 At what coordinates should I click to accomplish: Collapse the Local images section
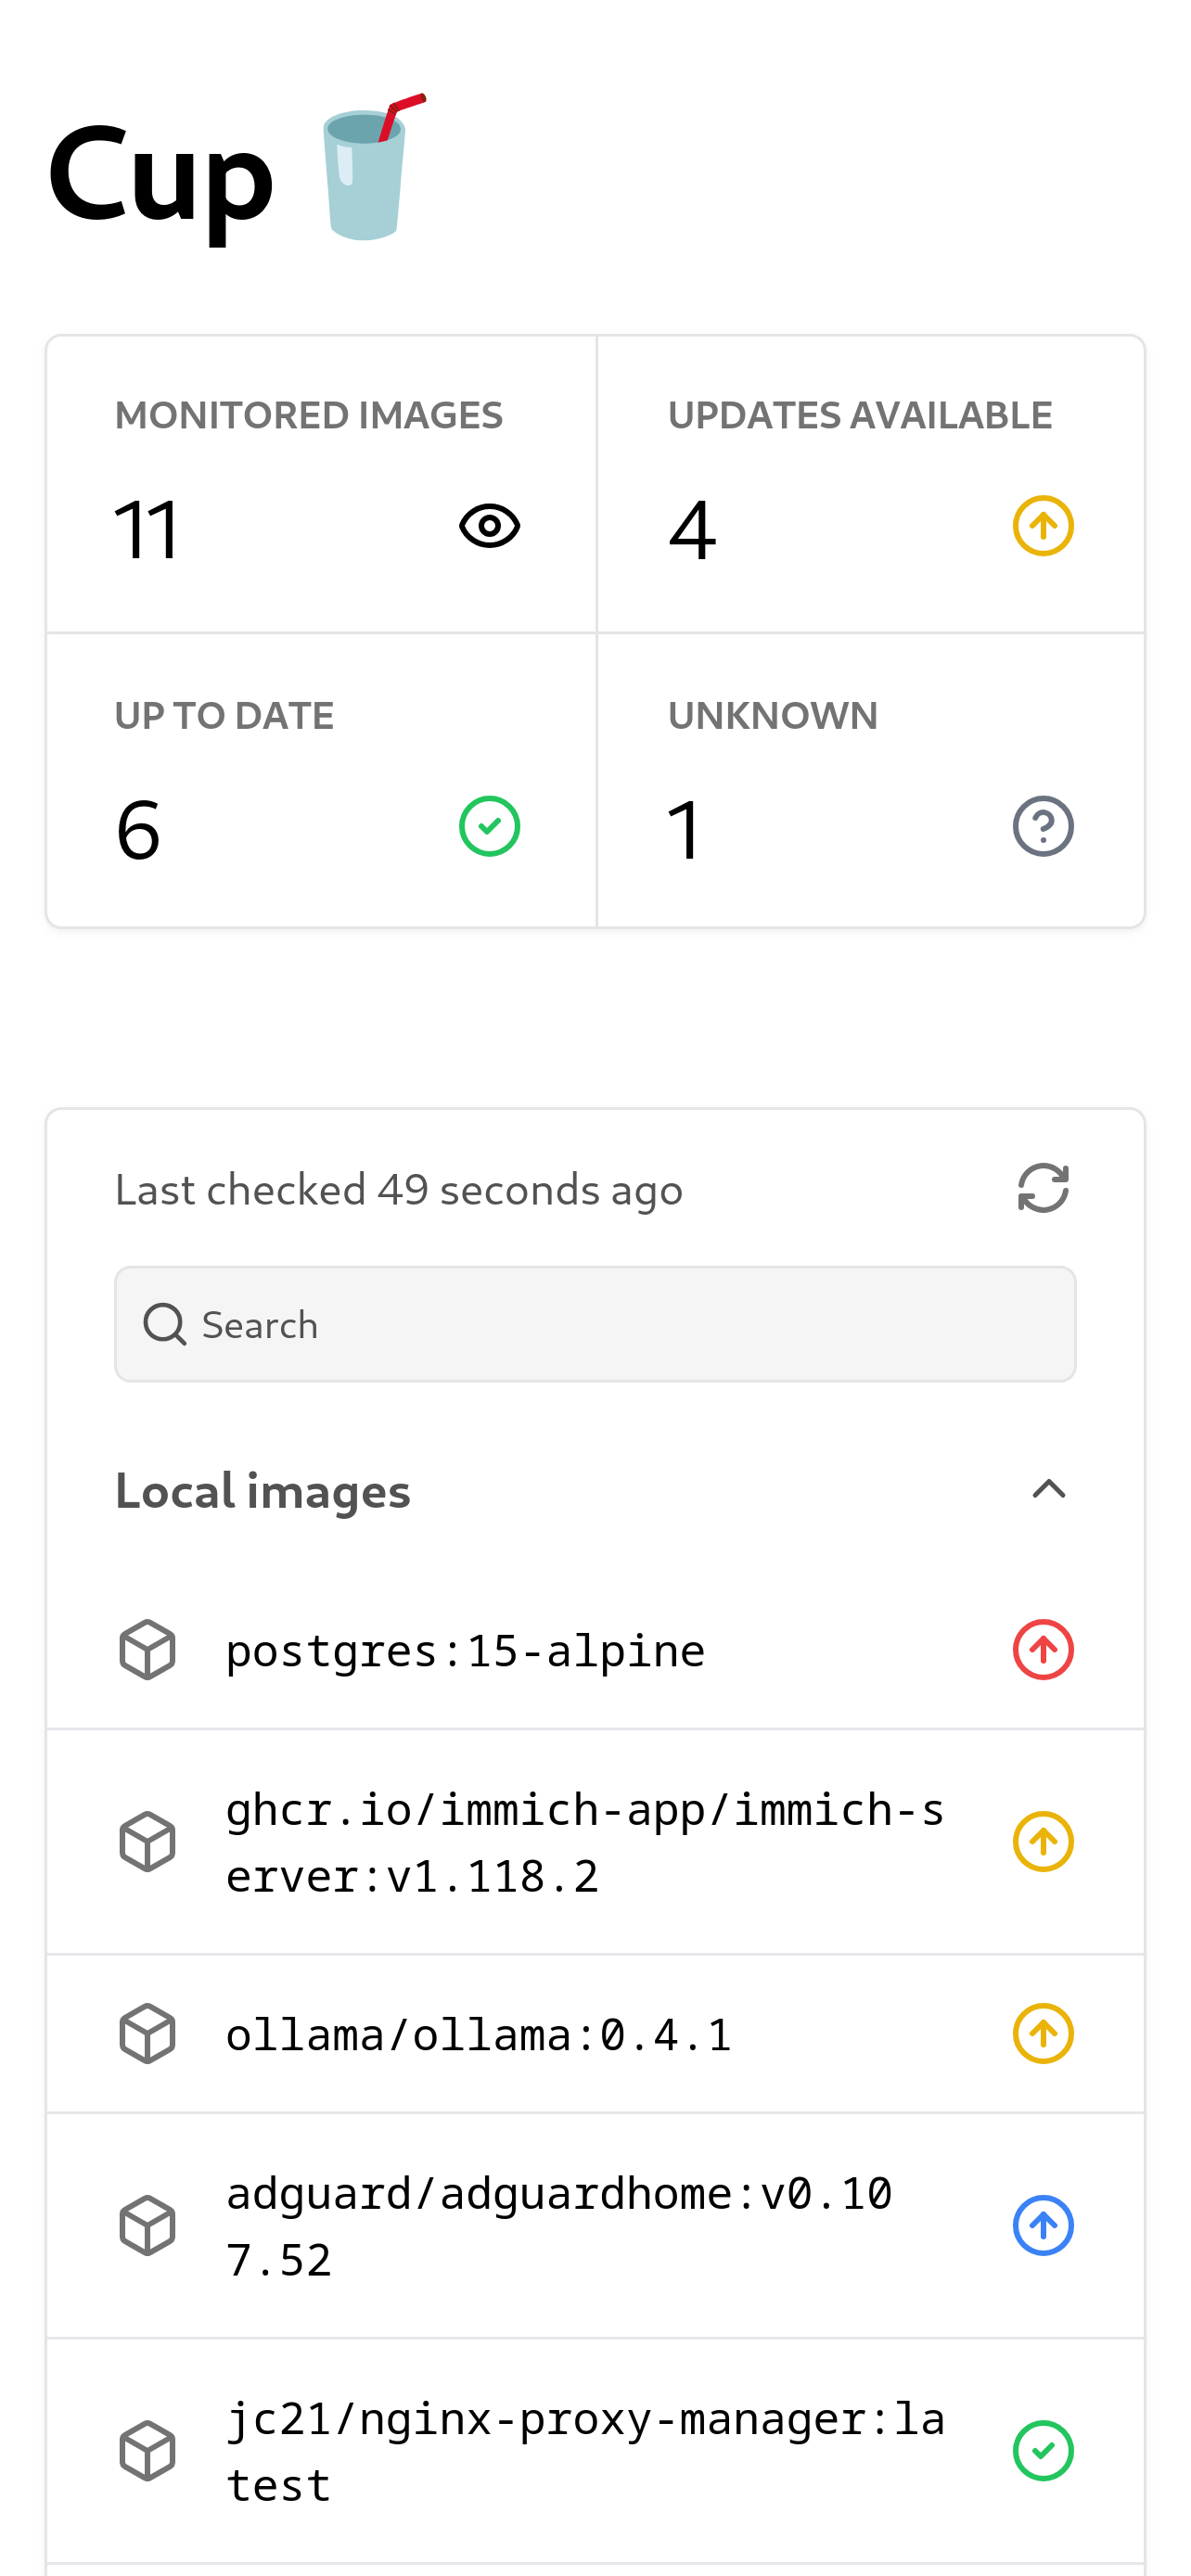tap(1048, 1490)
